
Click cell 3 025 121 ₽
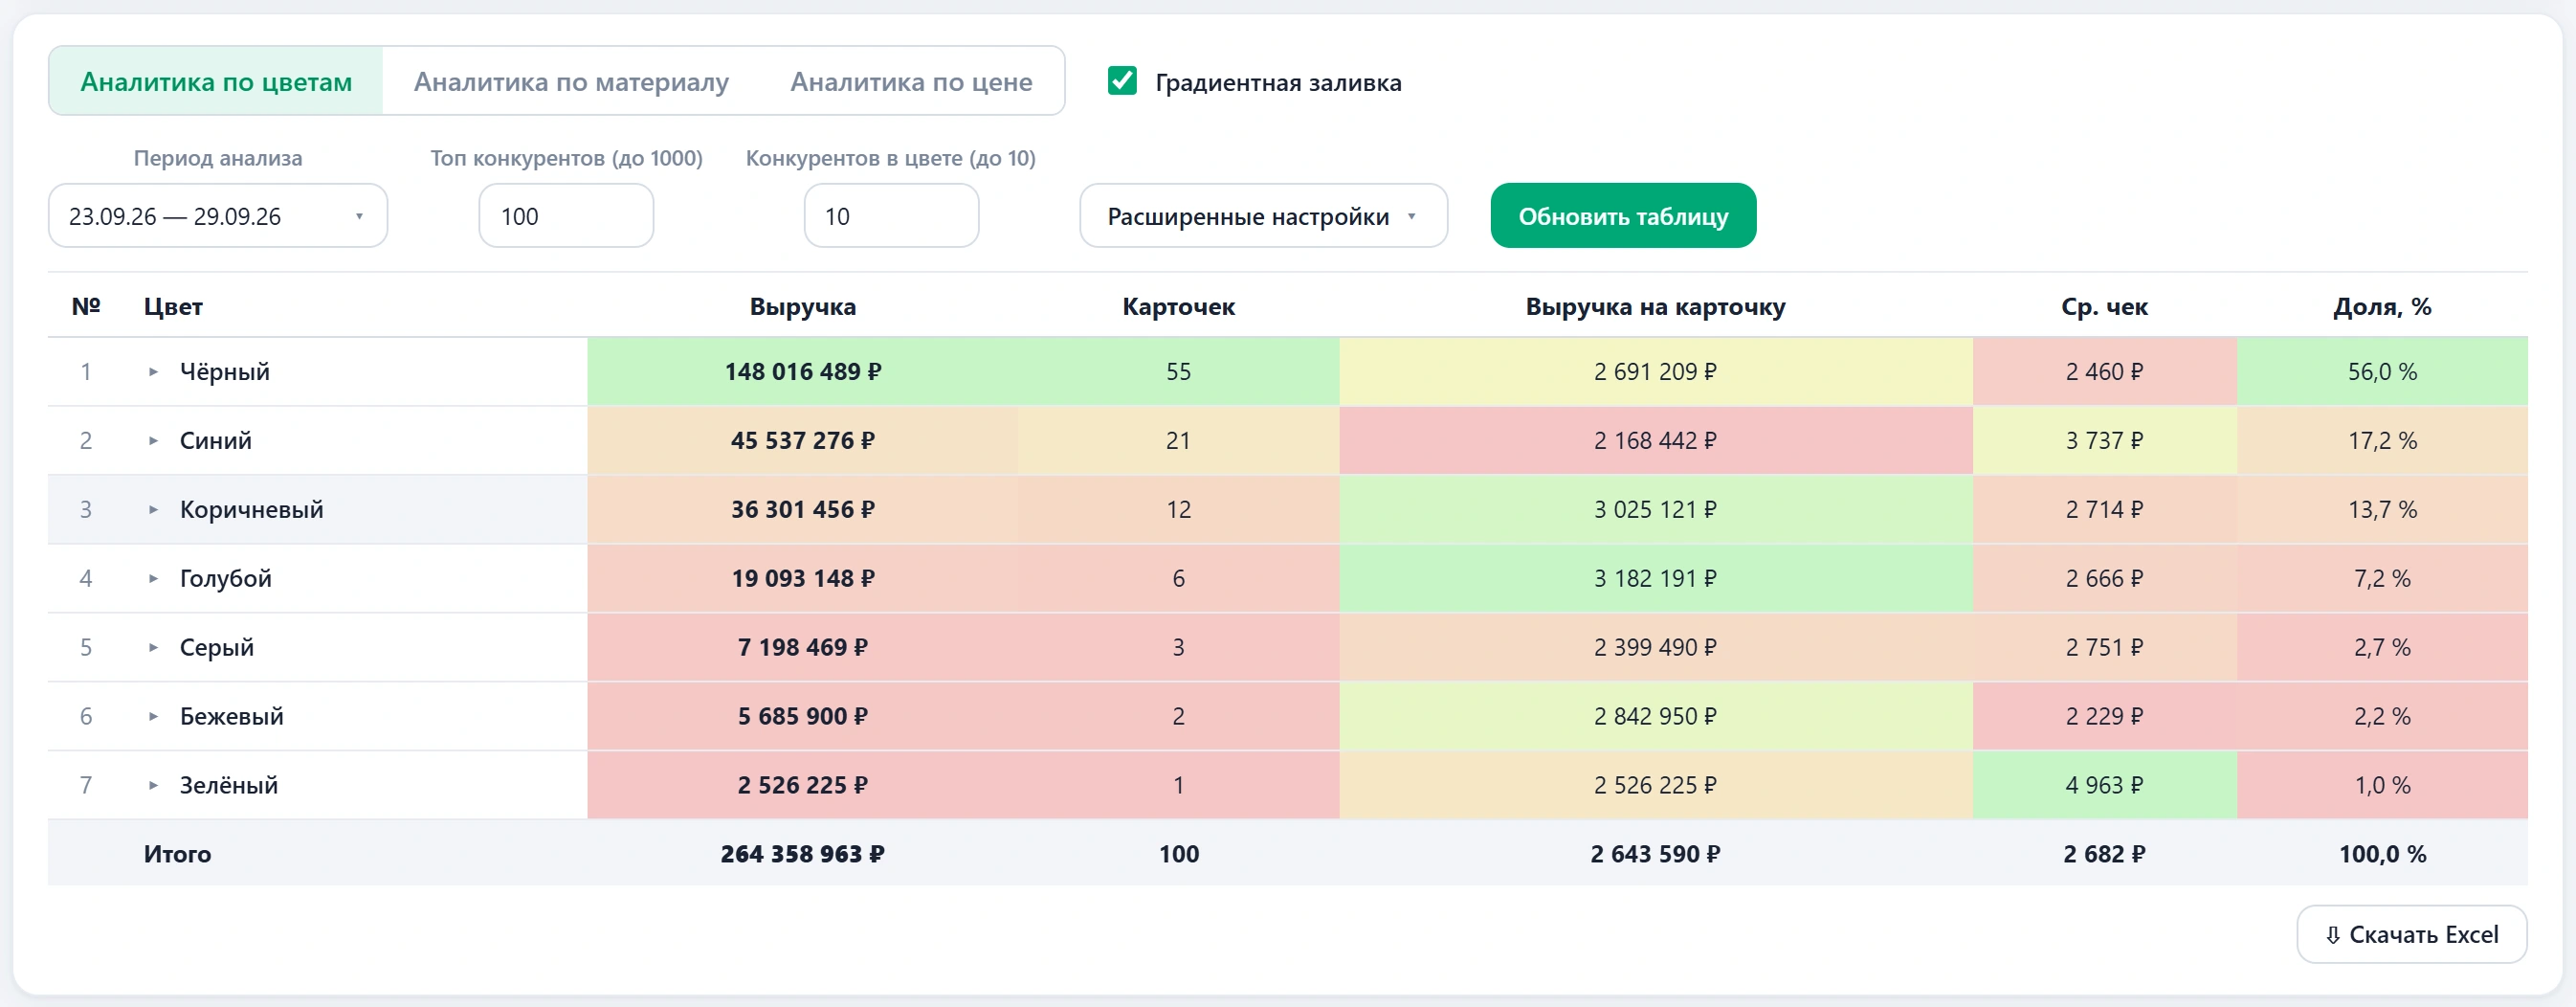[x=1655, y=510]
